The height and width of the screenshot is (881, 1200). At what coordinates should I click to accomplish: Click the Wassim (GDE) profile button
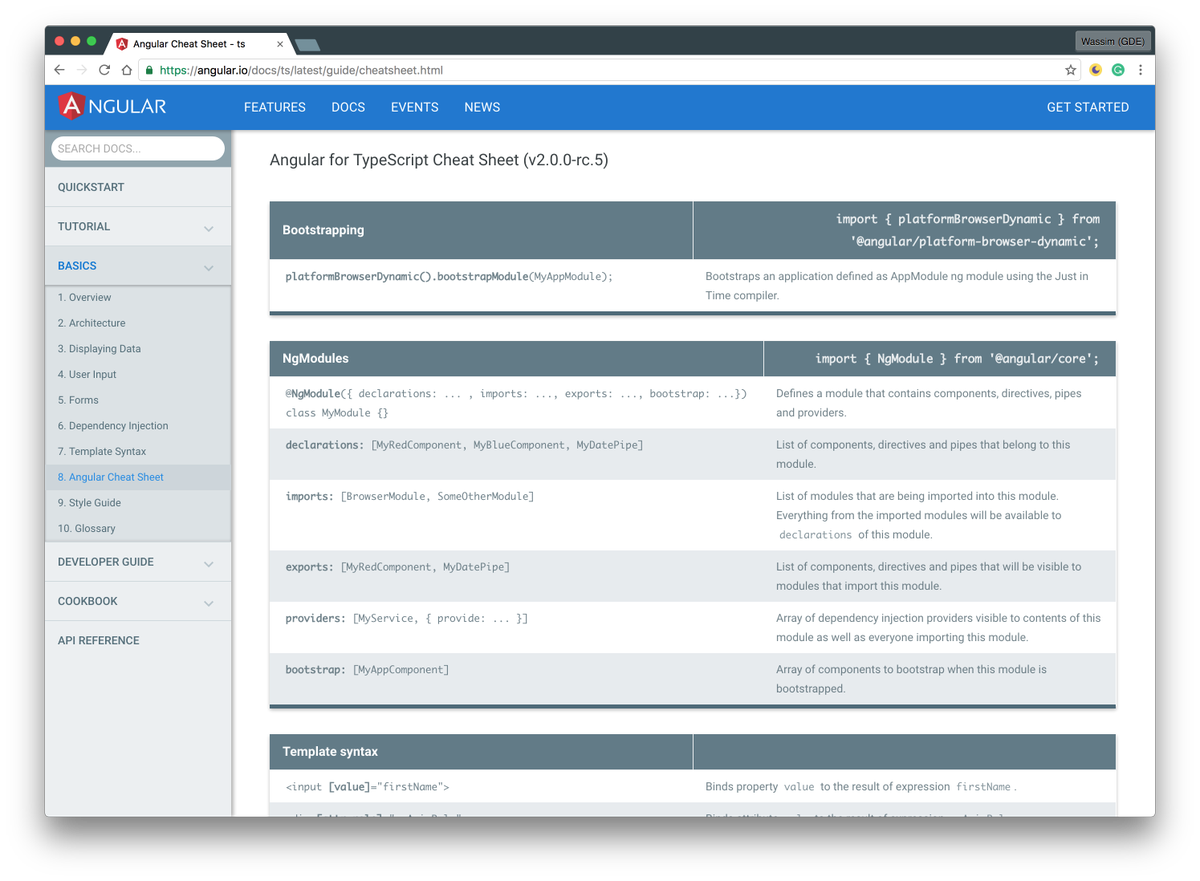point(1114,41)
